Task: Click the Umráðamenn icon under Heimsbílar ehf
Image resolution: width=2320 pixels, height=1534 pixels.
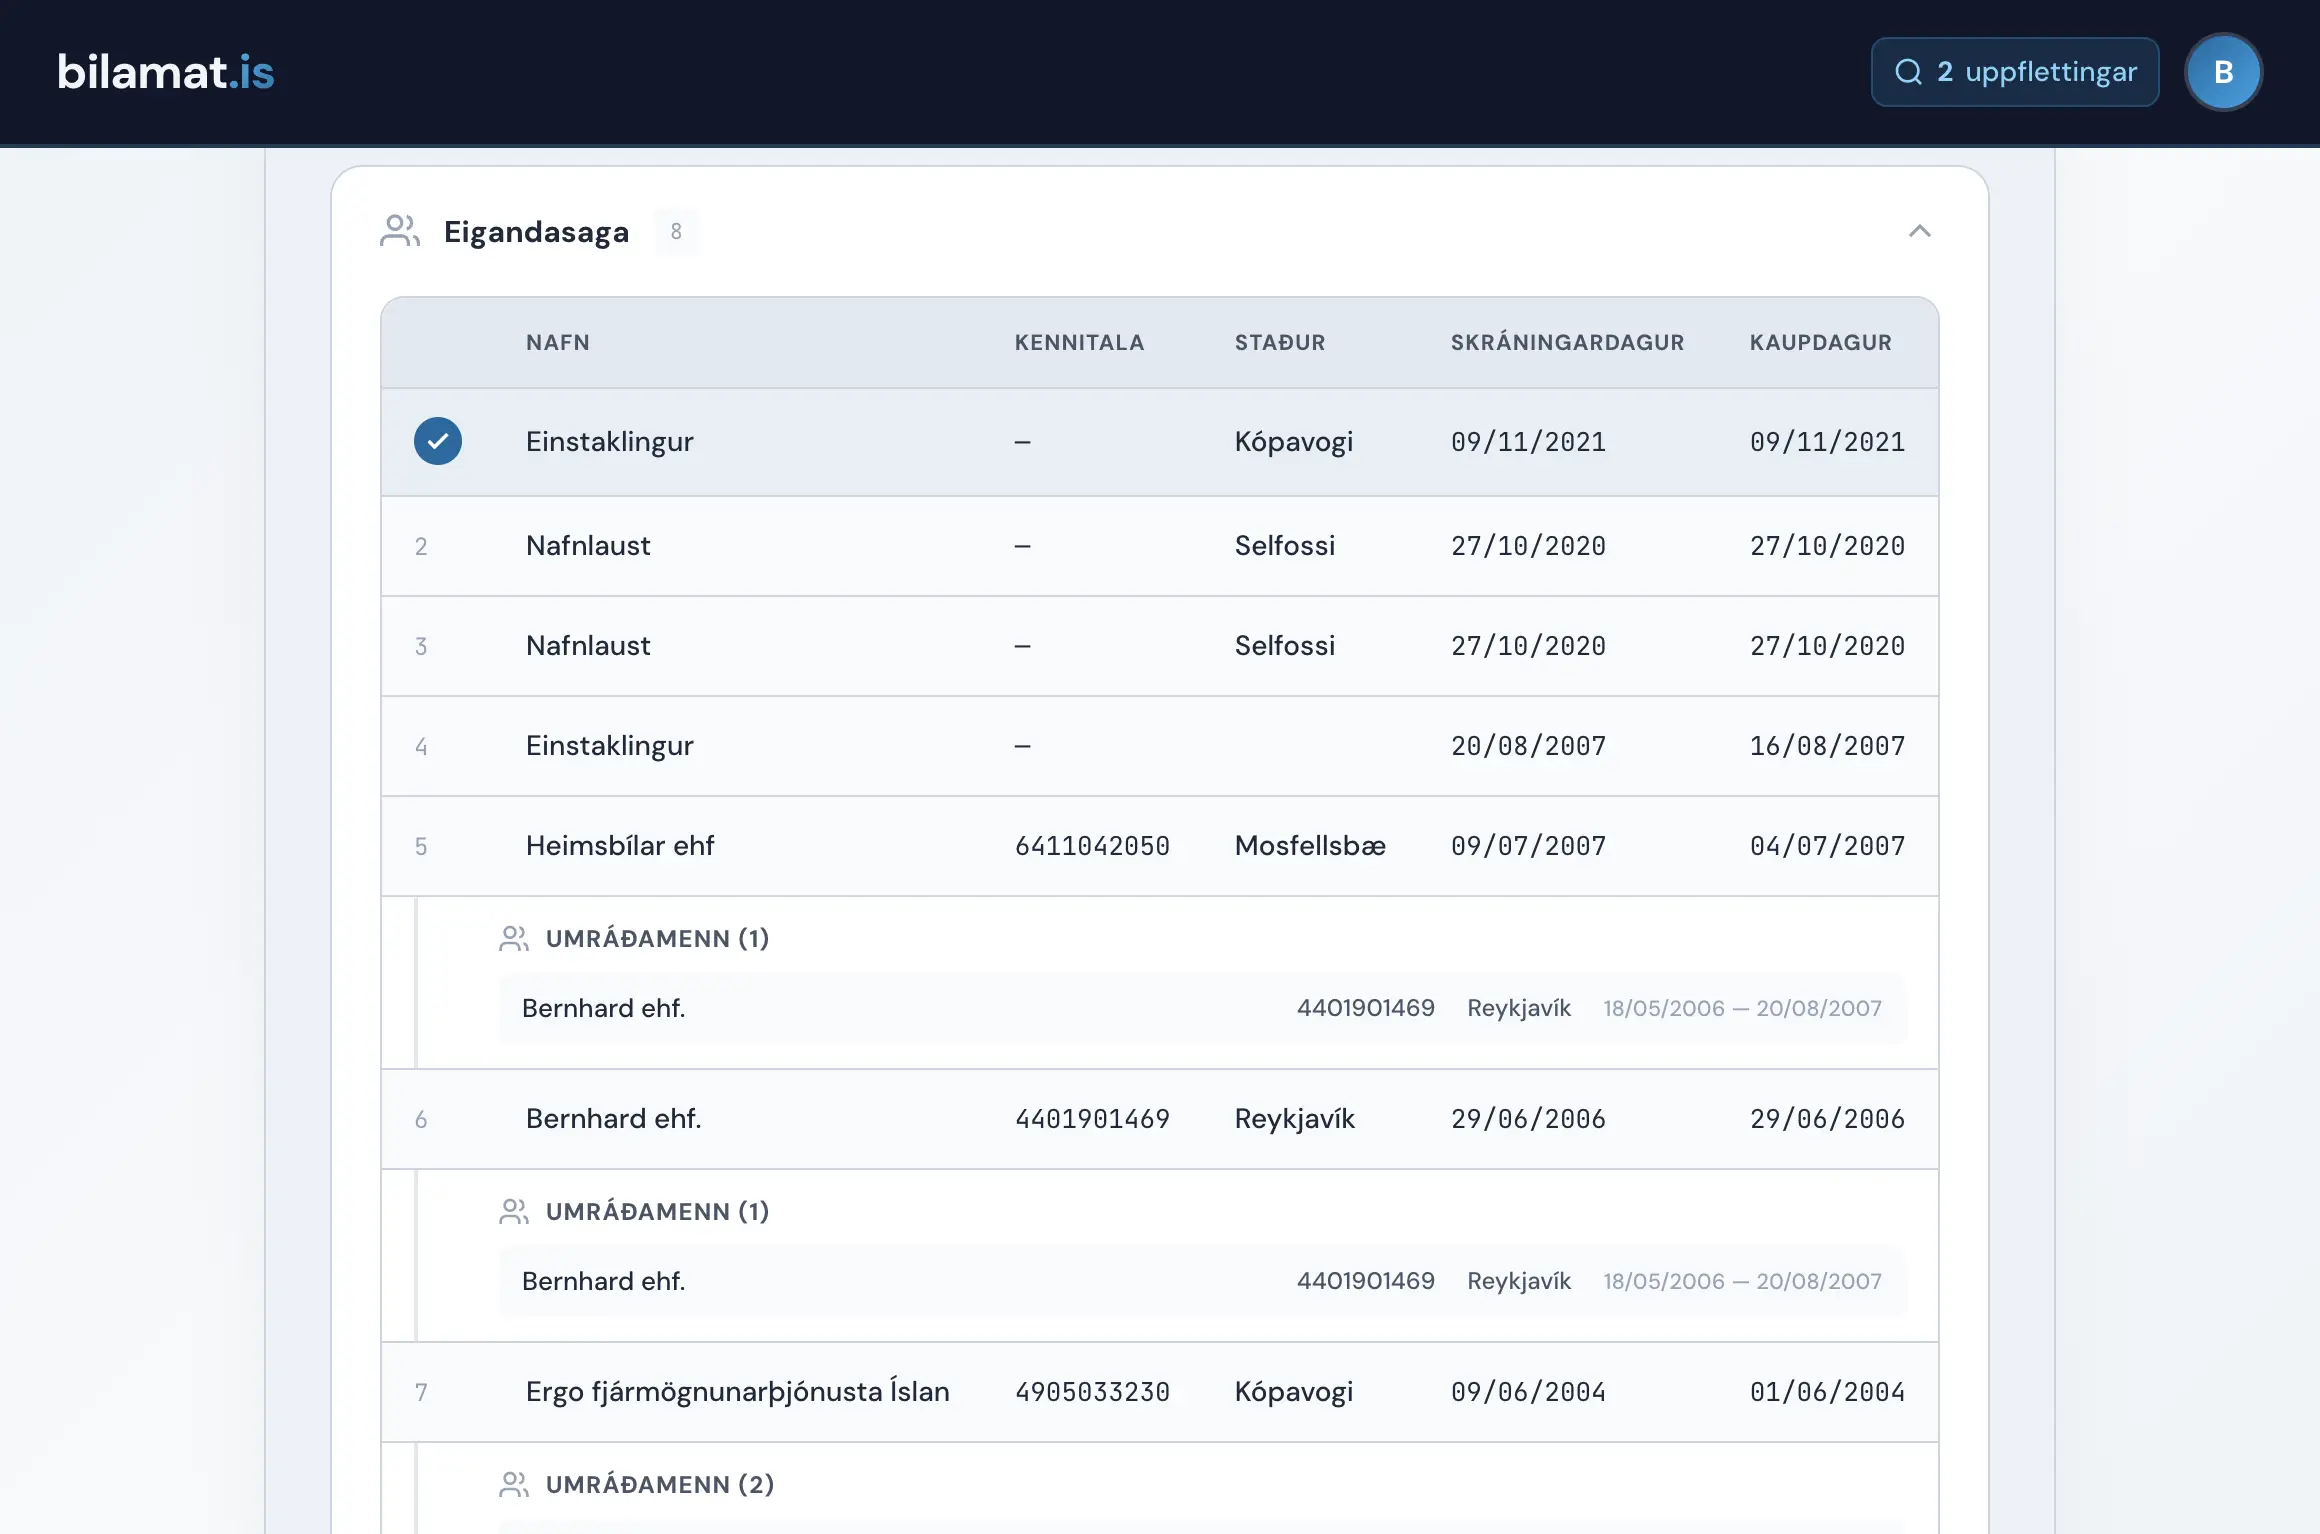Action: point(514,938)
